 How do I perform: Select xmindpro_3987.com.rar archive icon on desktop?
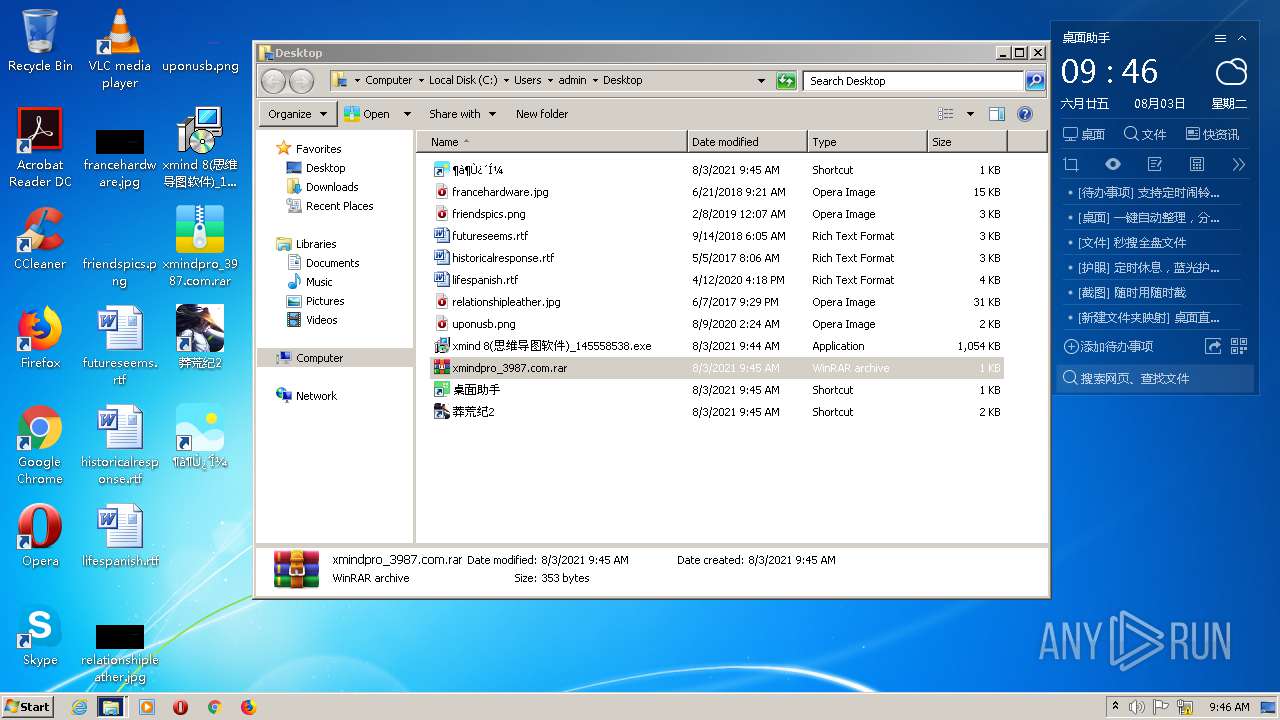199,246
